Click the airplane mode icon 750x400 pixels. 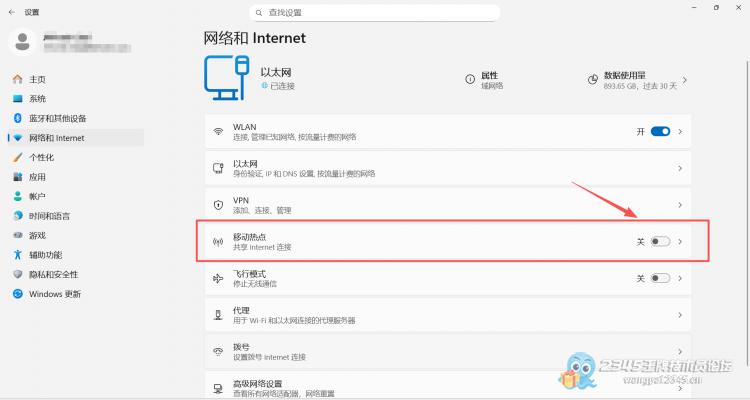point(218,278)
